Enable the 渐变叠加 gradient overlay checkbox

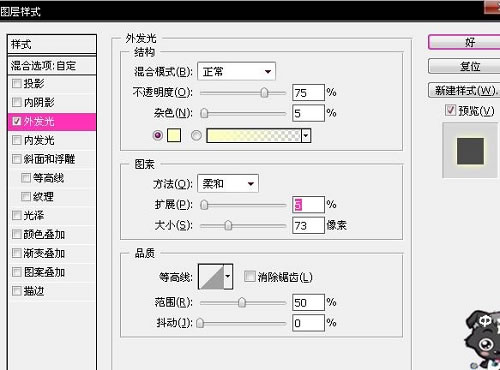click(17, 253)
